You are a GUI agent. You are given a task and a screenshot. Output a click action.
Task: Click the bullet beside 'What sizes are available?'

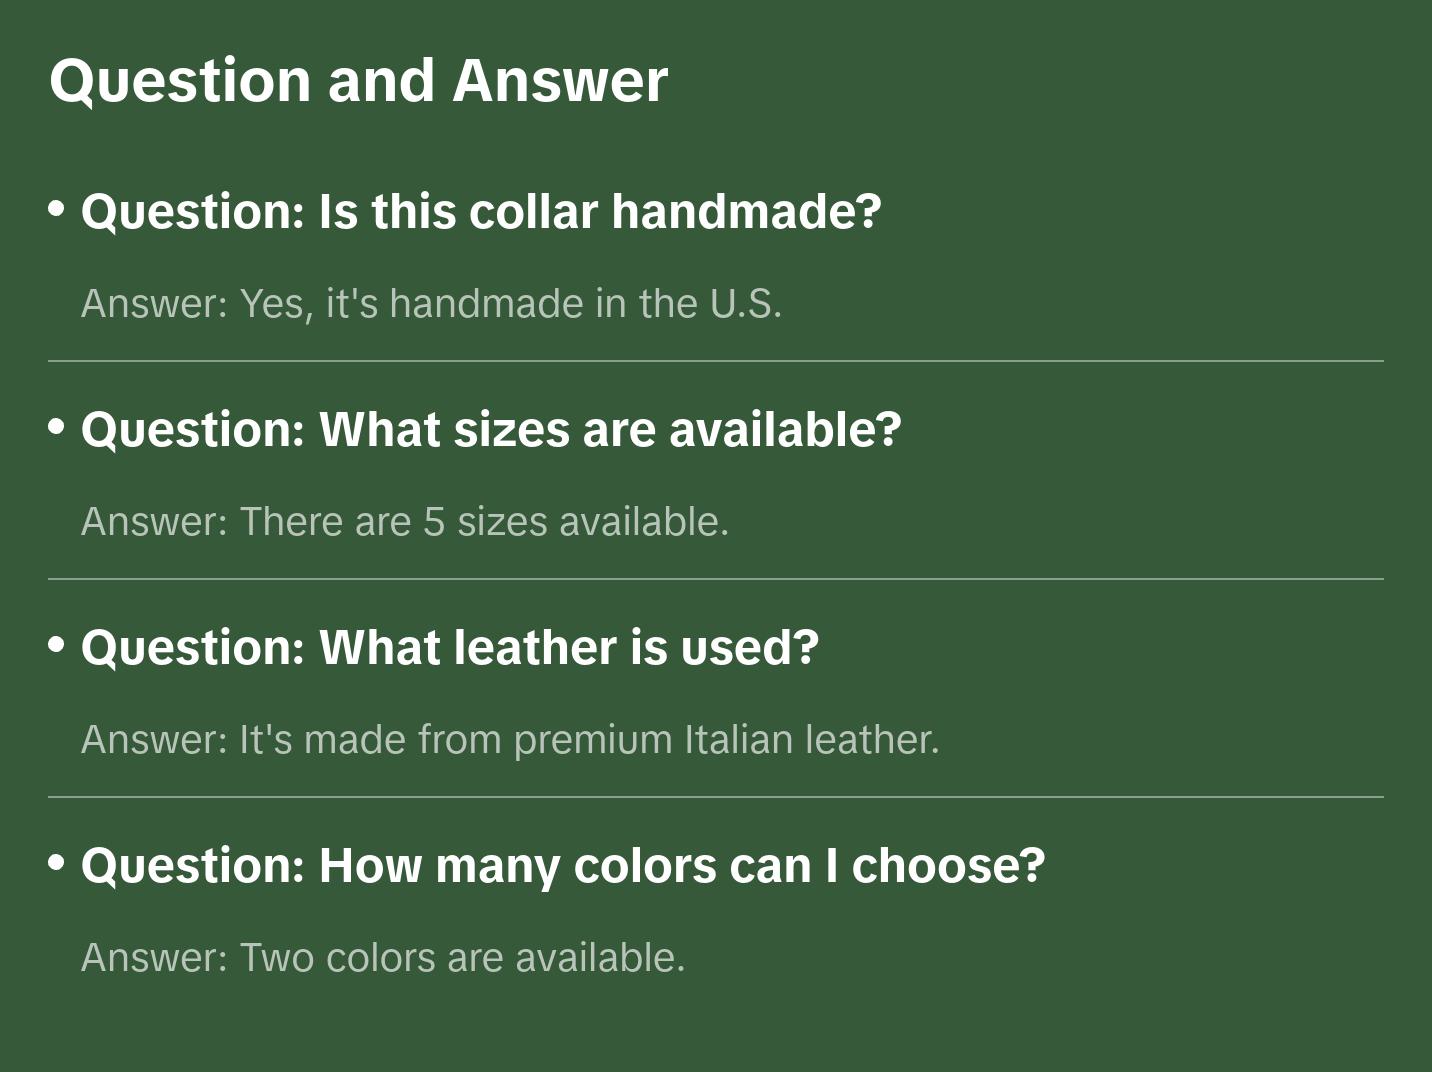57,427
